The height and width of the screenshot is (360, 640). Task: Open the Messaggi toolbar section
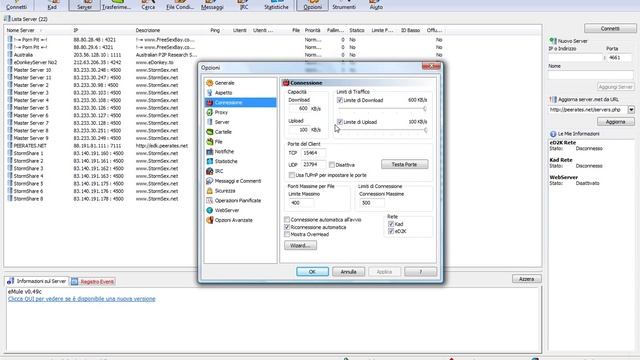[x=212, y=5]
